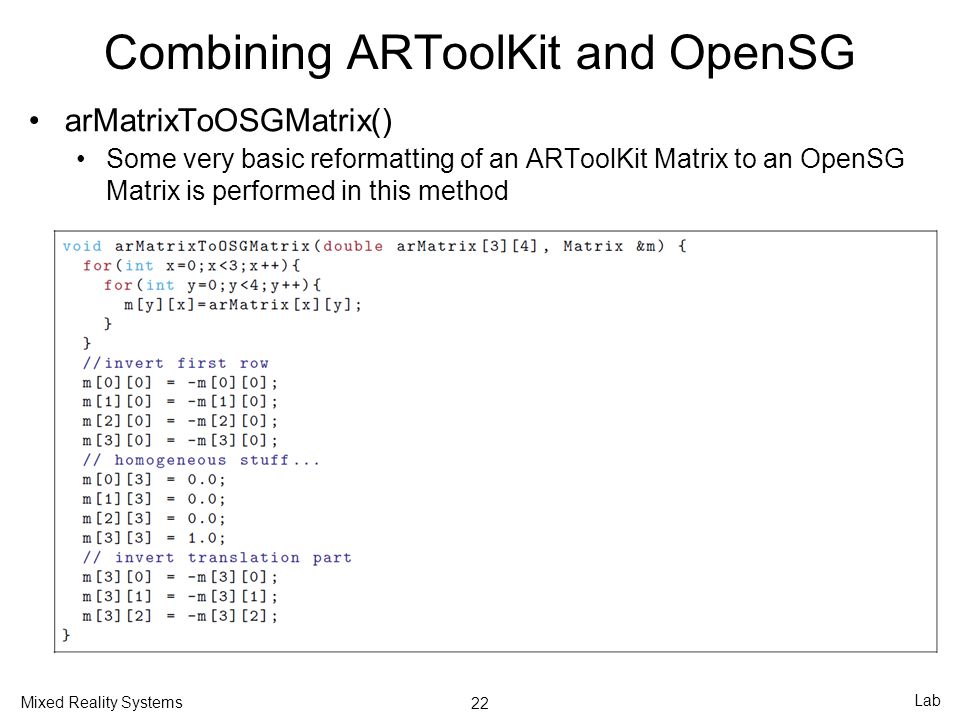This screenshot has height=720, width=960.
Task: Click the comment '//invert first row'
Action: click(x=176, y=363)
